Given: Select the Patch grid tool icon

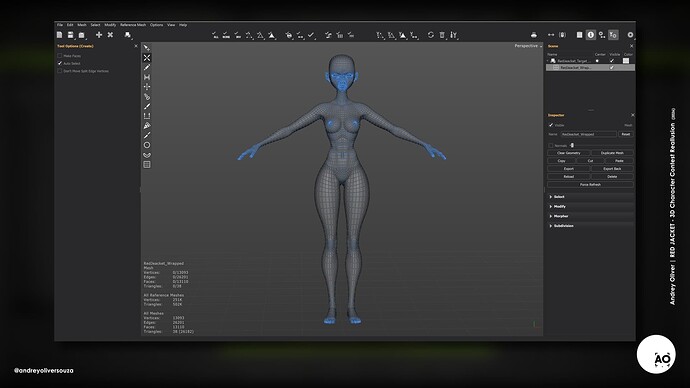Looking at the screenshot, I should [147, 164].
